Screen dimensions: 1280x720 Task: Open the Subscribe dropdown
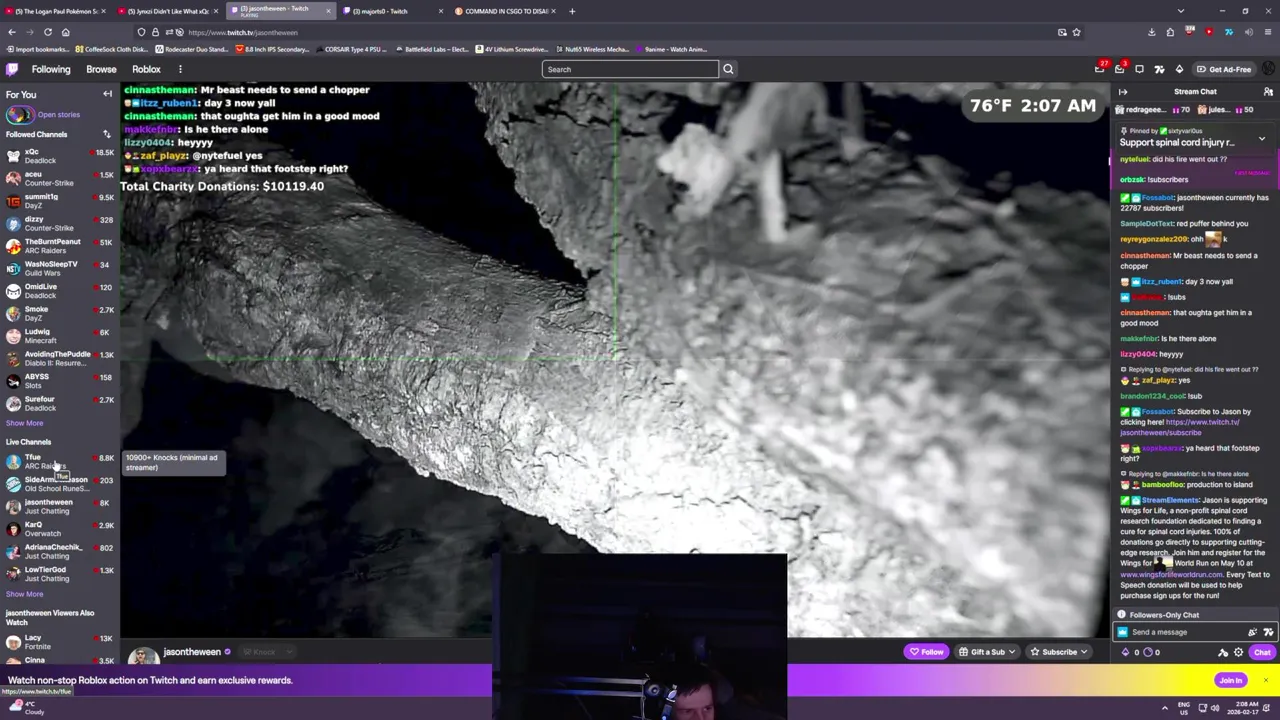pos(1059,652)
